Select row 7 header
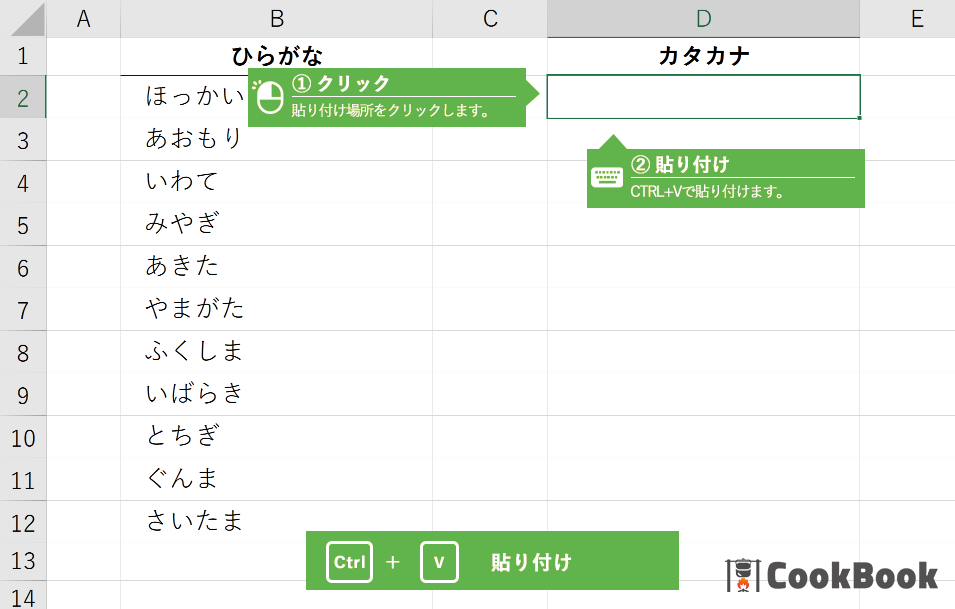The width and height of the screenshot is (955, 609). tap(23, 310)
